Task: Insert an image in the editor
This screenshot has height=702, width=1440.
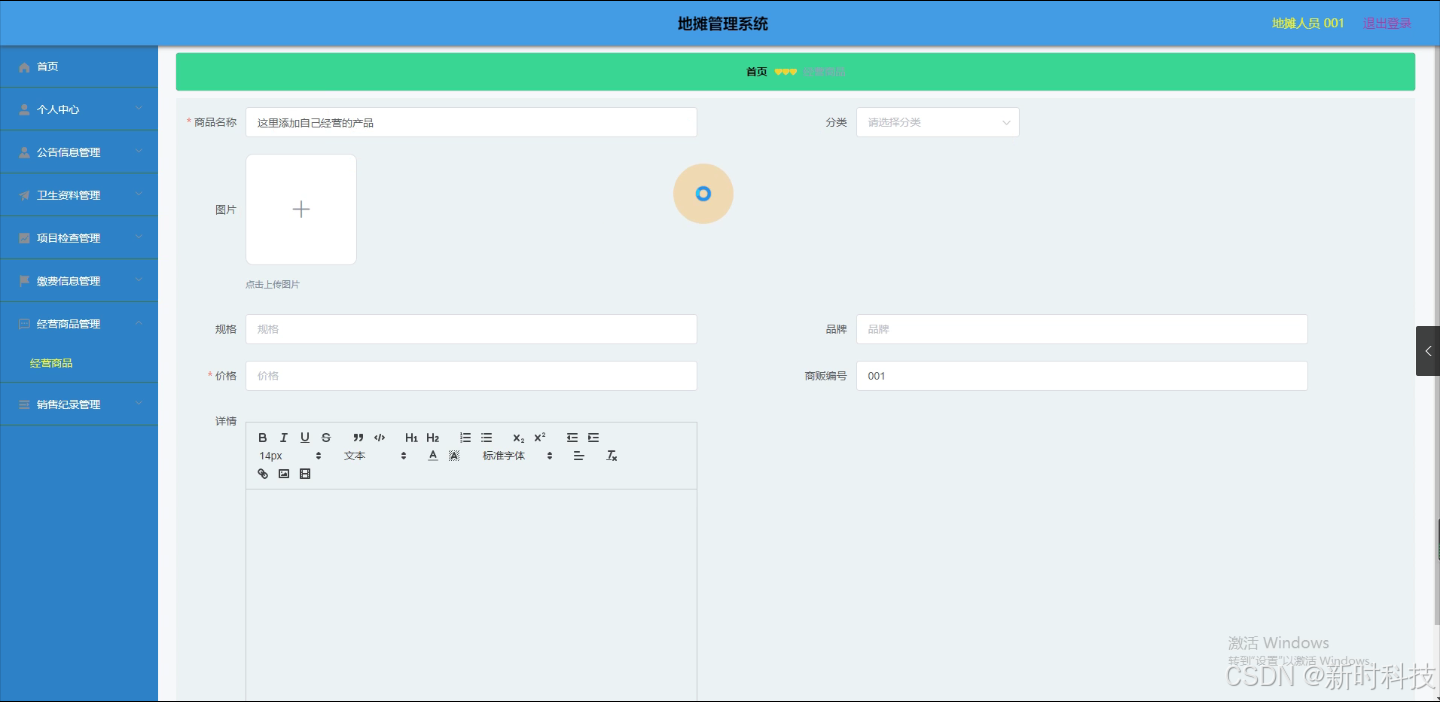Action: [x=284, y=474]
